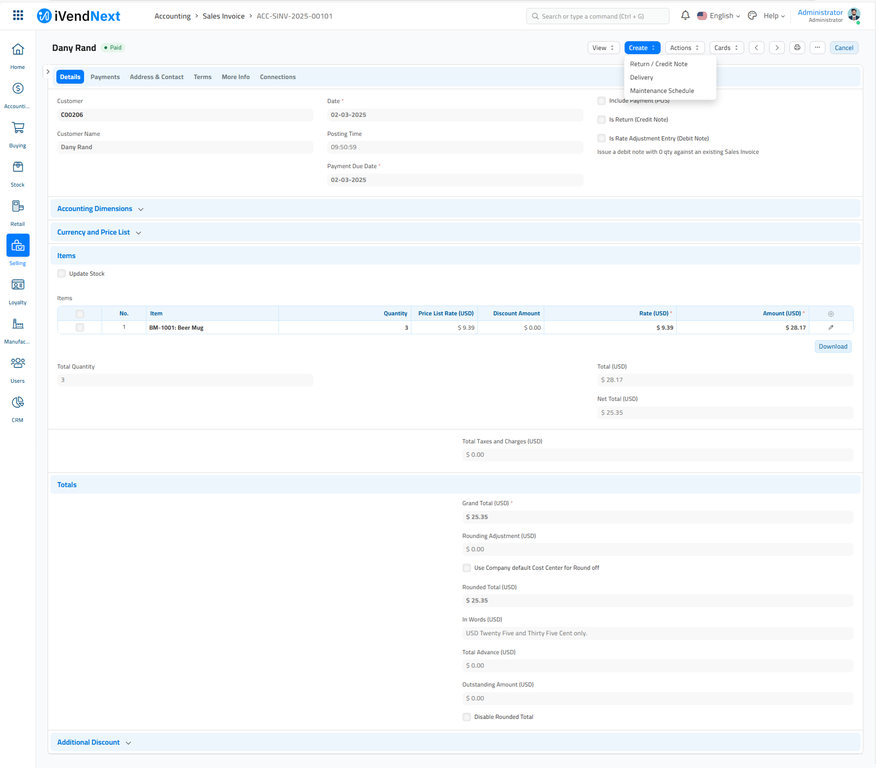Enable the Update Stock checkbox
Image resolution: width=876 pixels, height=768 pixels.
point(62,274)
